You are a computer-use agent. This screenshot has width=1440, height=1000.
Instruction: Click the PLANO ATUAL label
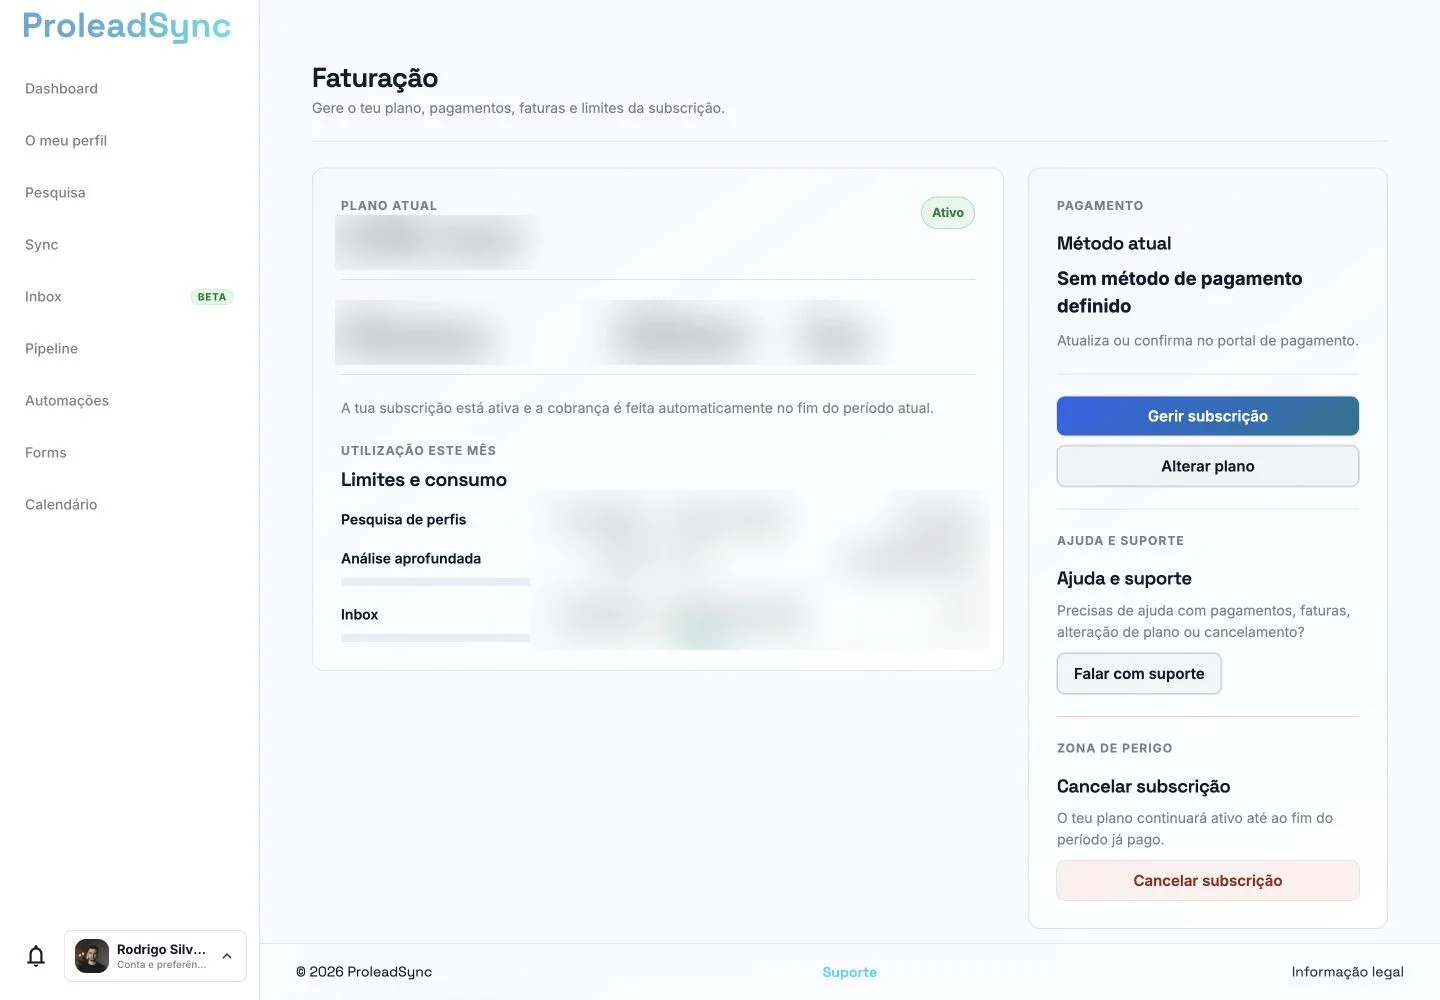point(389,206)
